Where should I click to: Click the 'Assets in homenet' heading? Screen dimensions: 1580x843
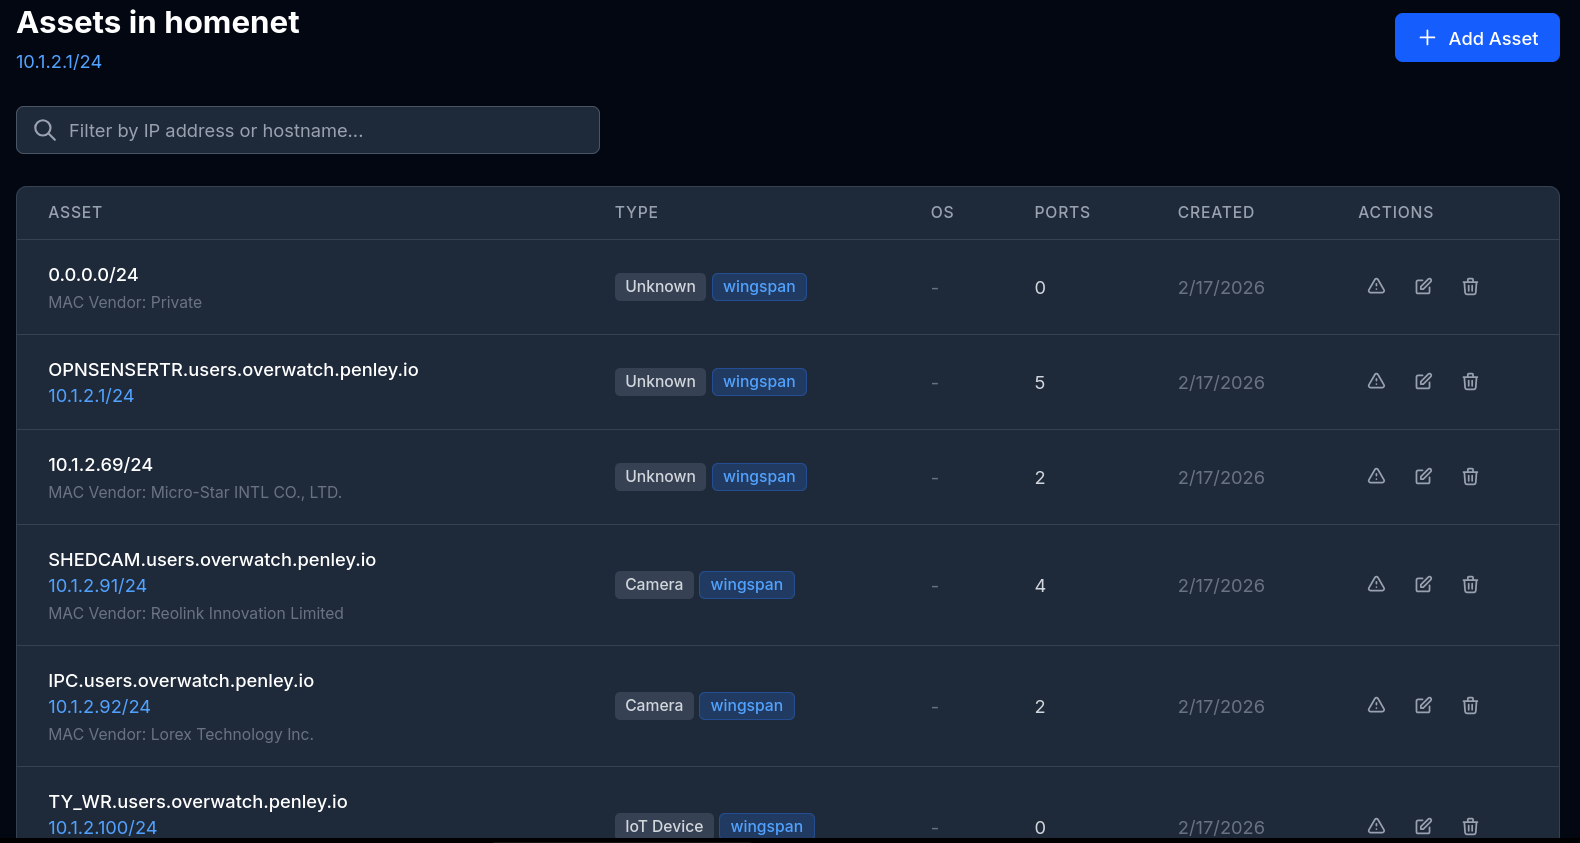point(158,22)
